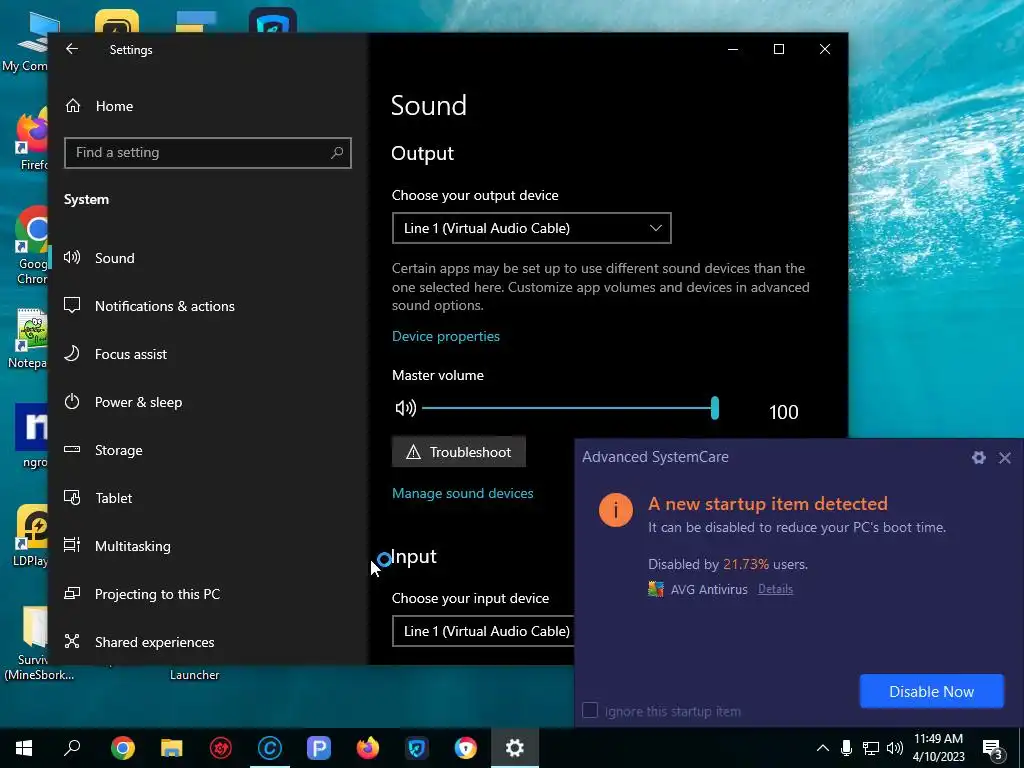
Task: Open Google Chrome from the taskbar
Action: (x=123, y=748)
